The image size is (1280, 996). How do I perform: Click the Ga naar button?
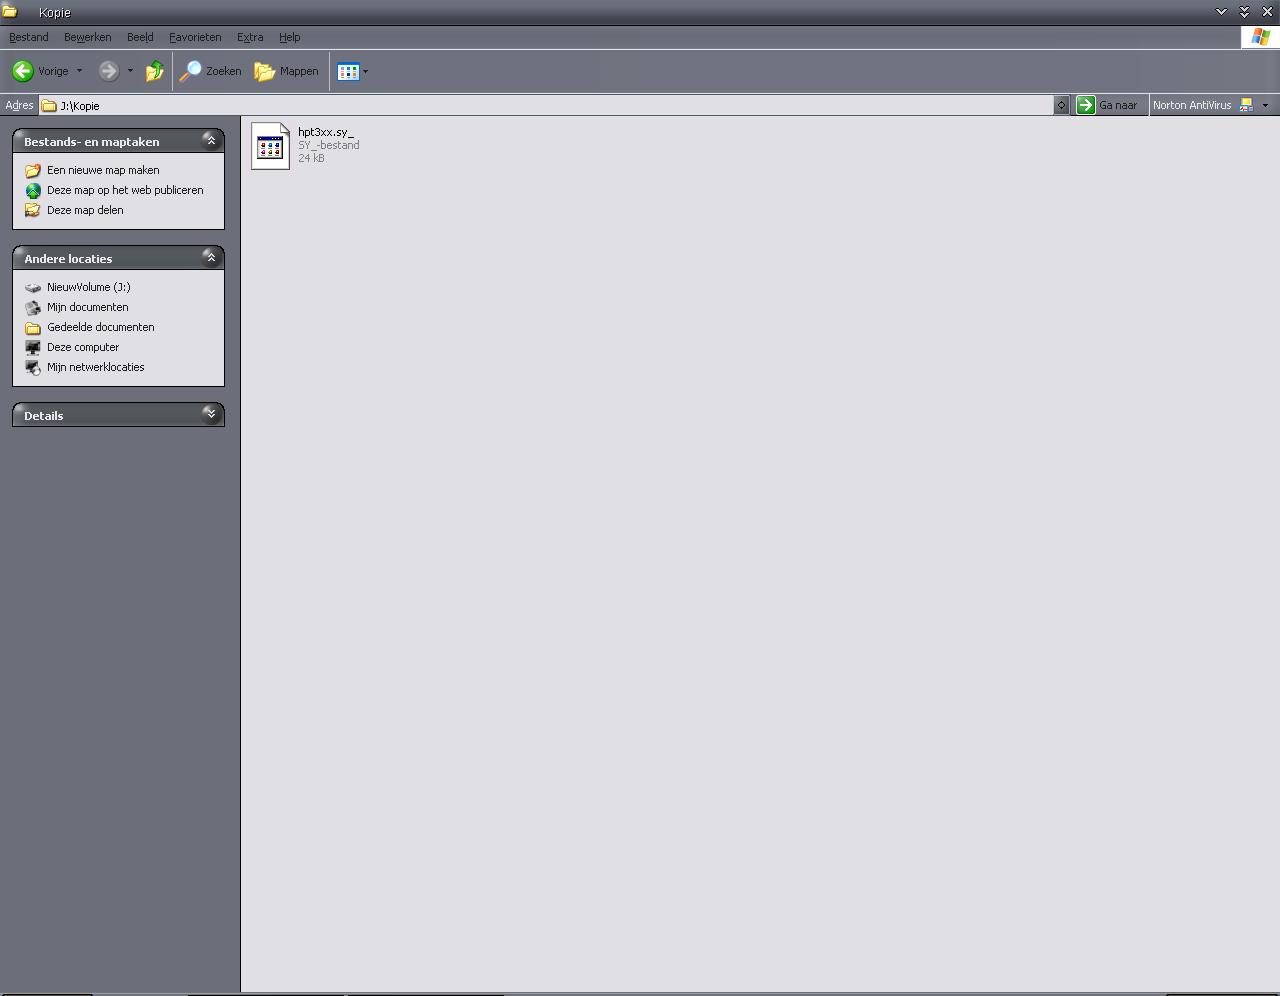(1108, 105)
